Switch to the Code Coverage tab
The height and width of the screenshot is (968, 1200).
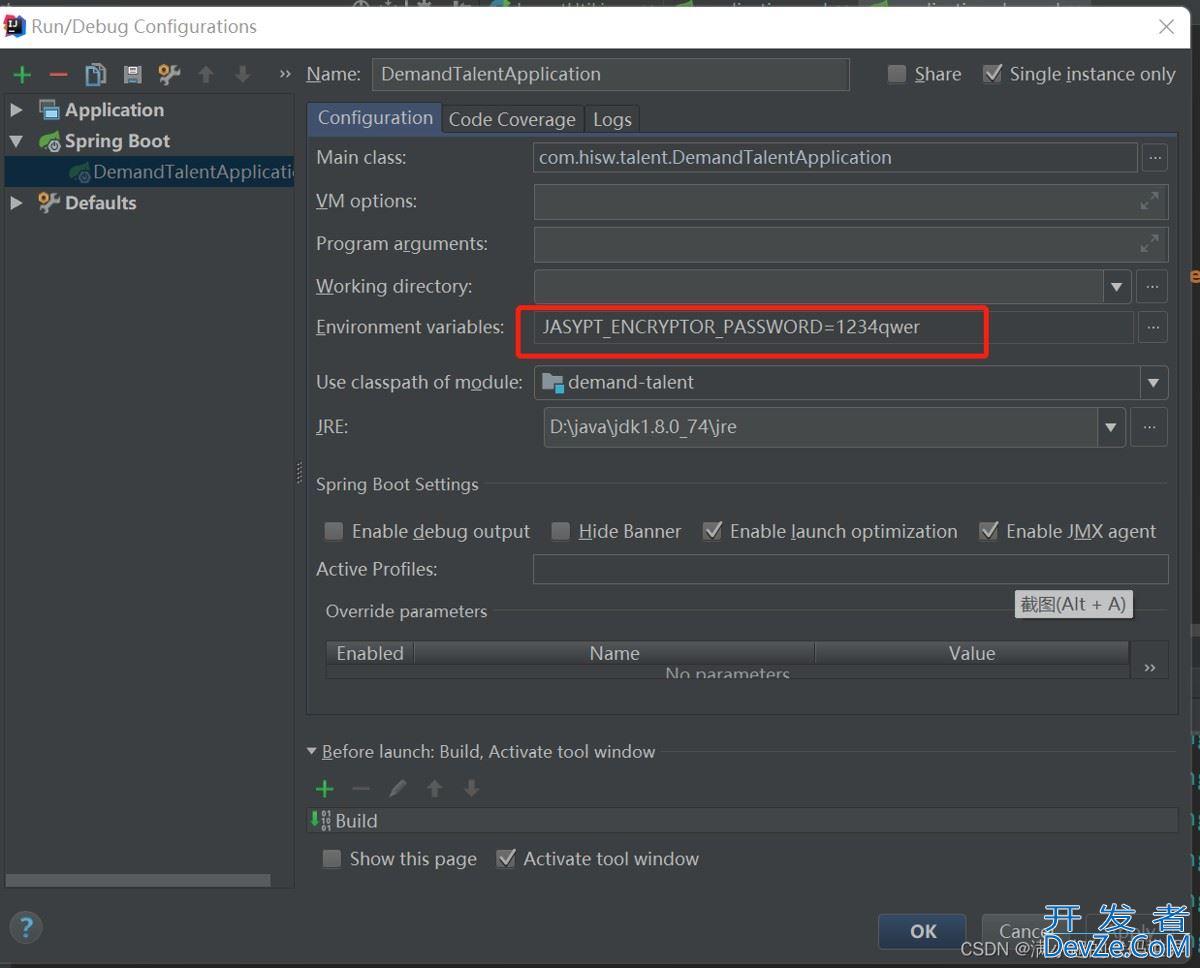click(511, 119)
